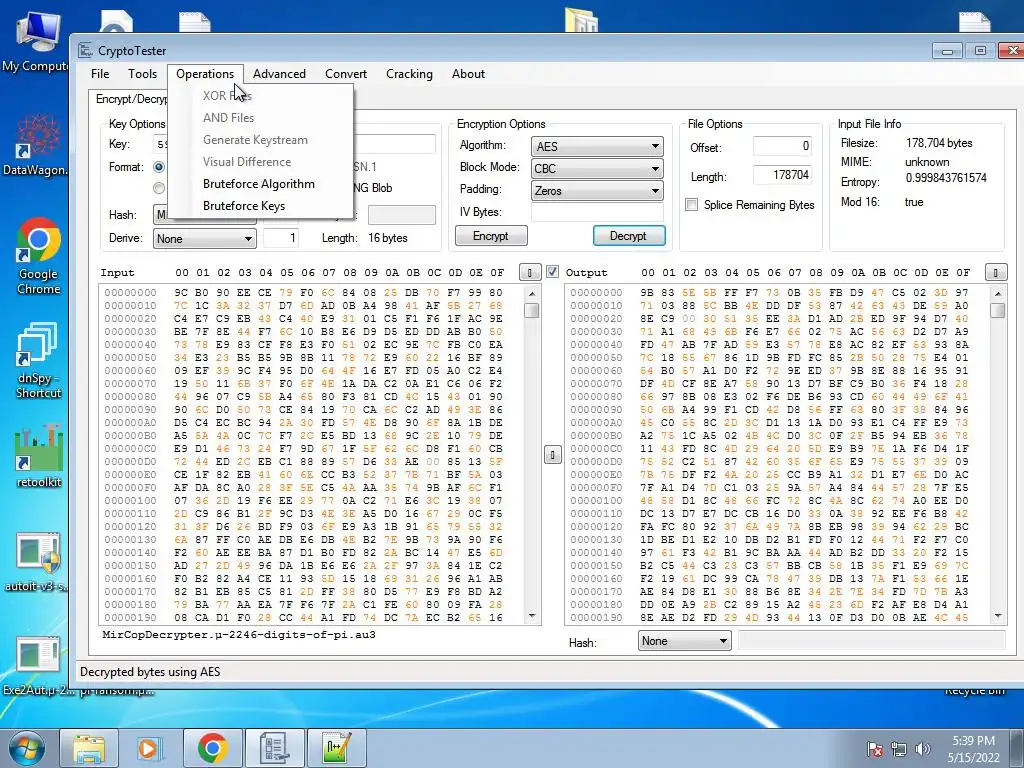The height and width of the screenshot is (768, 1024).
Task: Select the second Format radio button
Action: (x=159, y=188)
